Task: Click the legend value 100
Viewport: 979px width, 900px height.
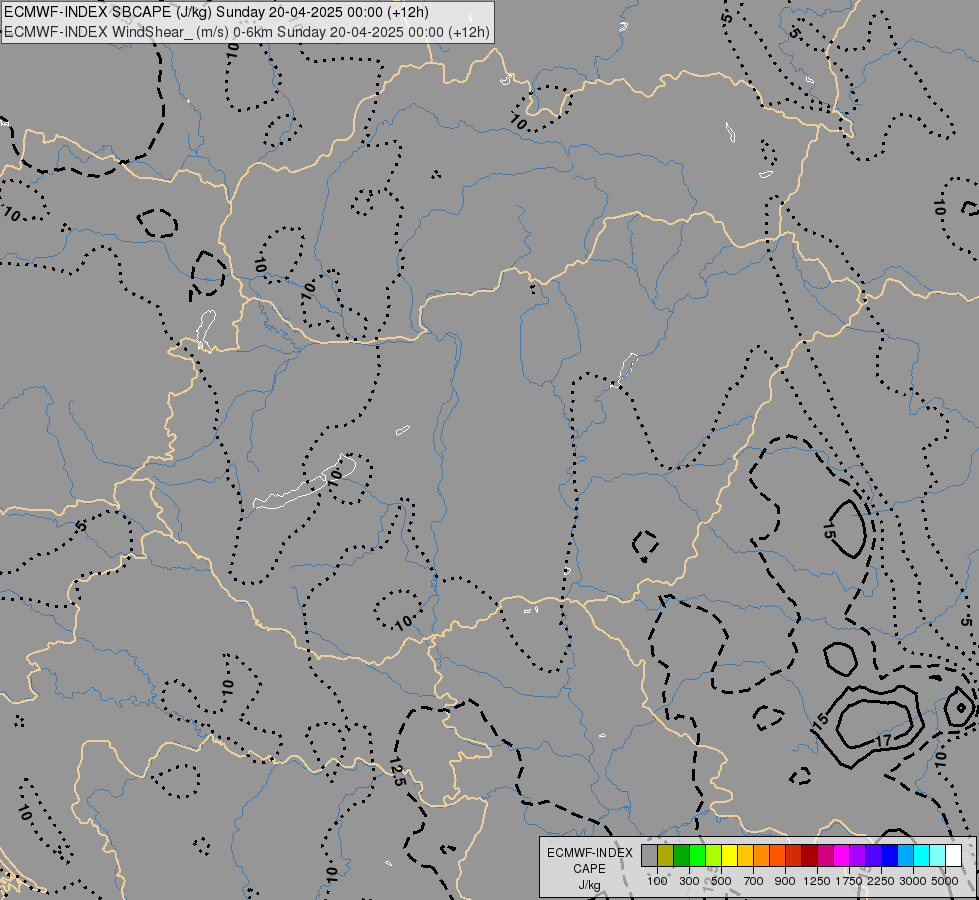Action: [657, 881]
